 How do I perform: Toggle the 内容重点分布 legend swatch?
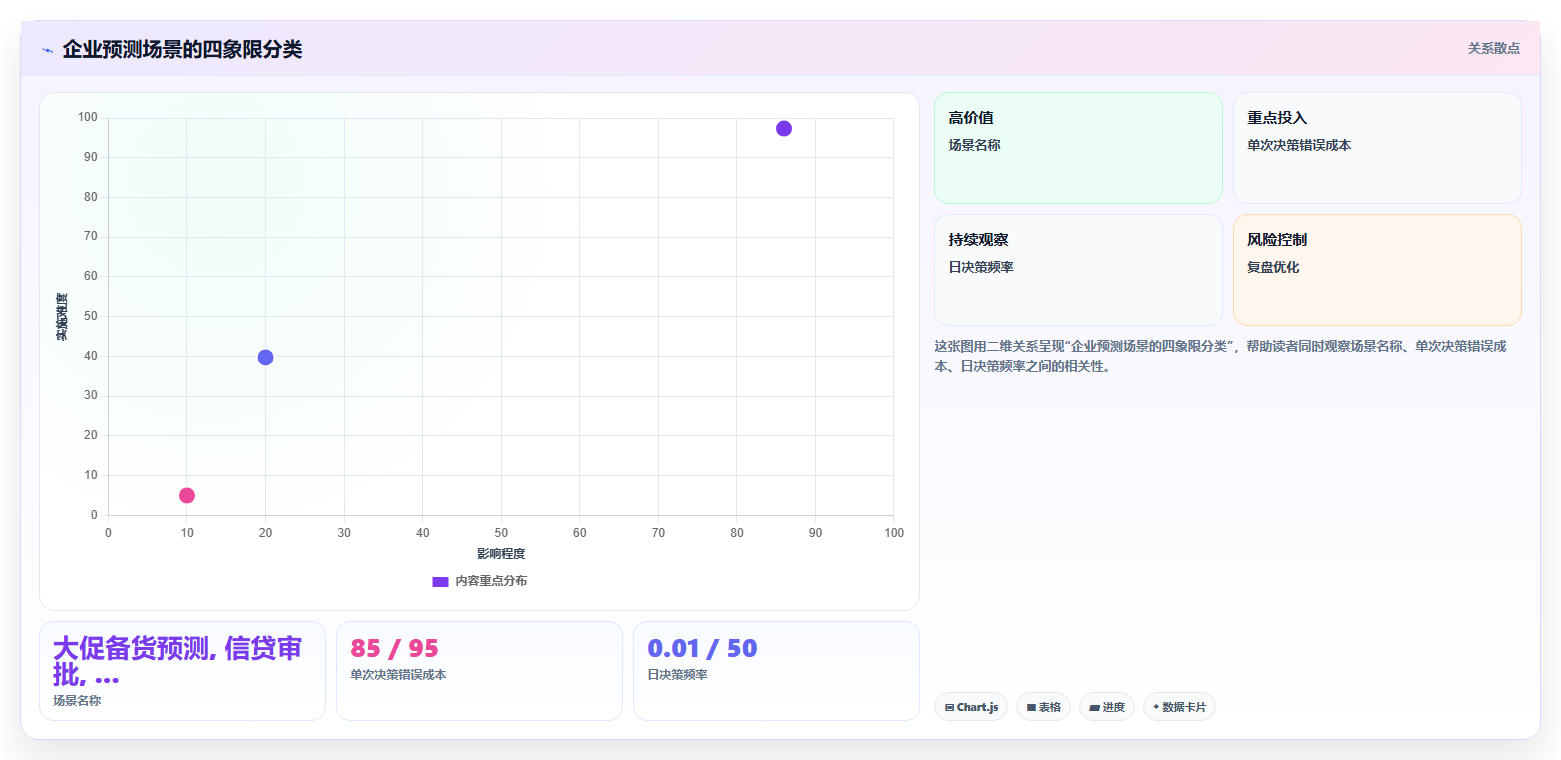pyautogui.click(x=440, y=581)
